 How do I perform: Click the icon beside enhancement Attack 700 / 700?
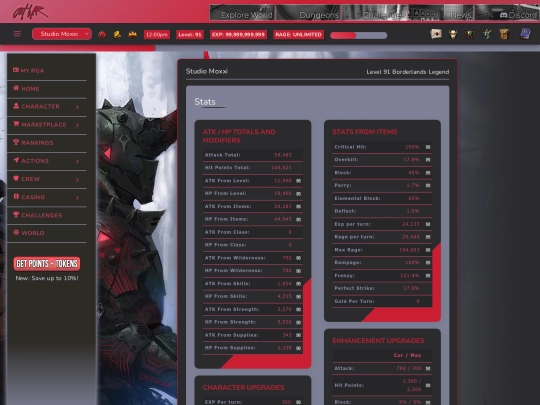(428, 368)
